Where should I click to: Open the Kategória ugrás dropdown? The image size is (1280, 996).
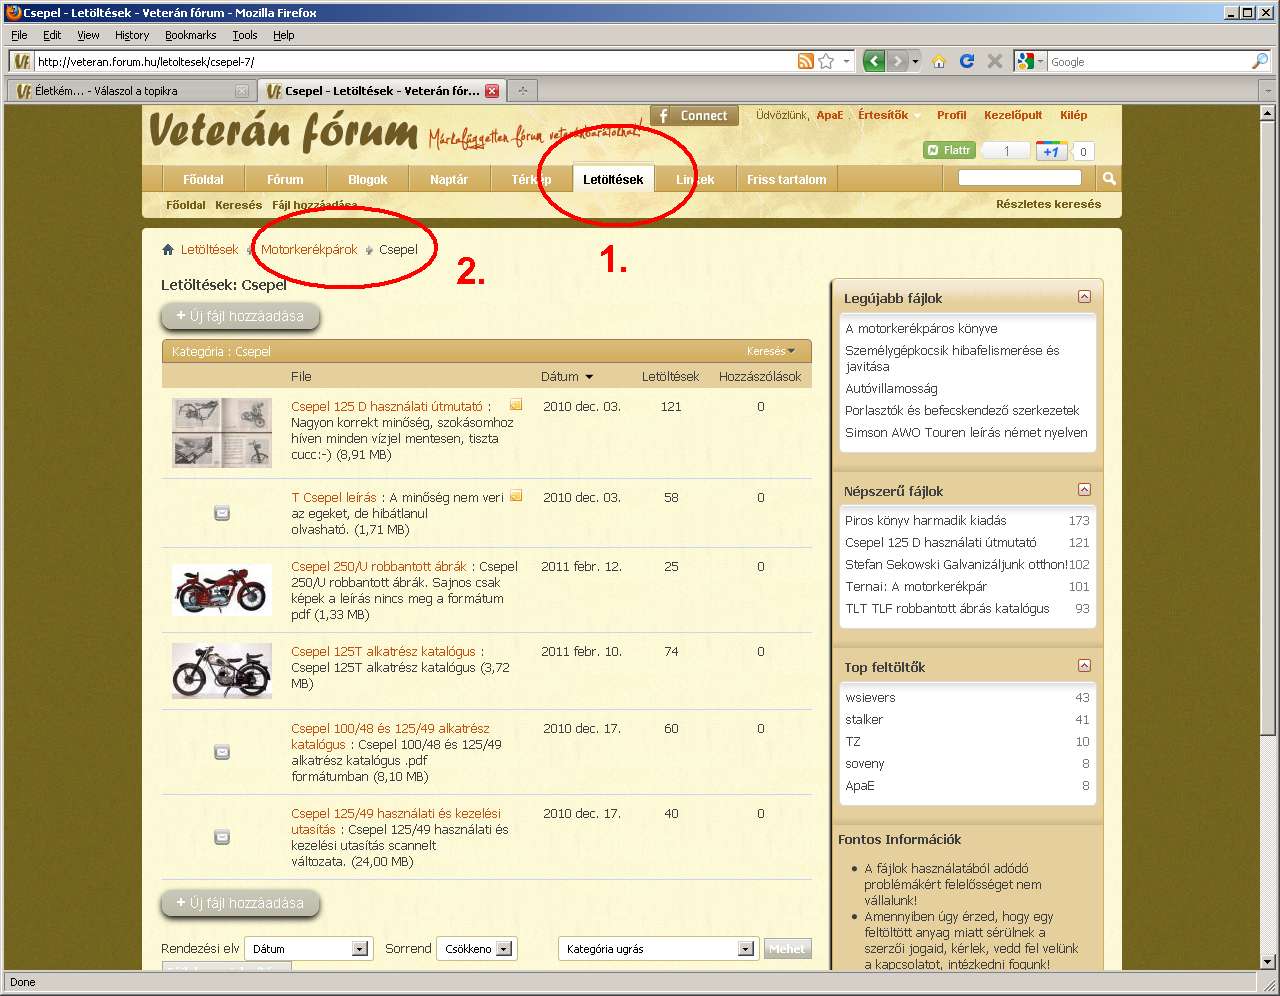point(745,949)
